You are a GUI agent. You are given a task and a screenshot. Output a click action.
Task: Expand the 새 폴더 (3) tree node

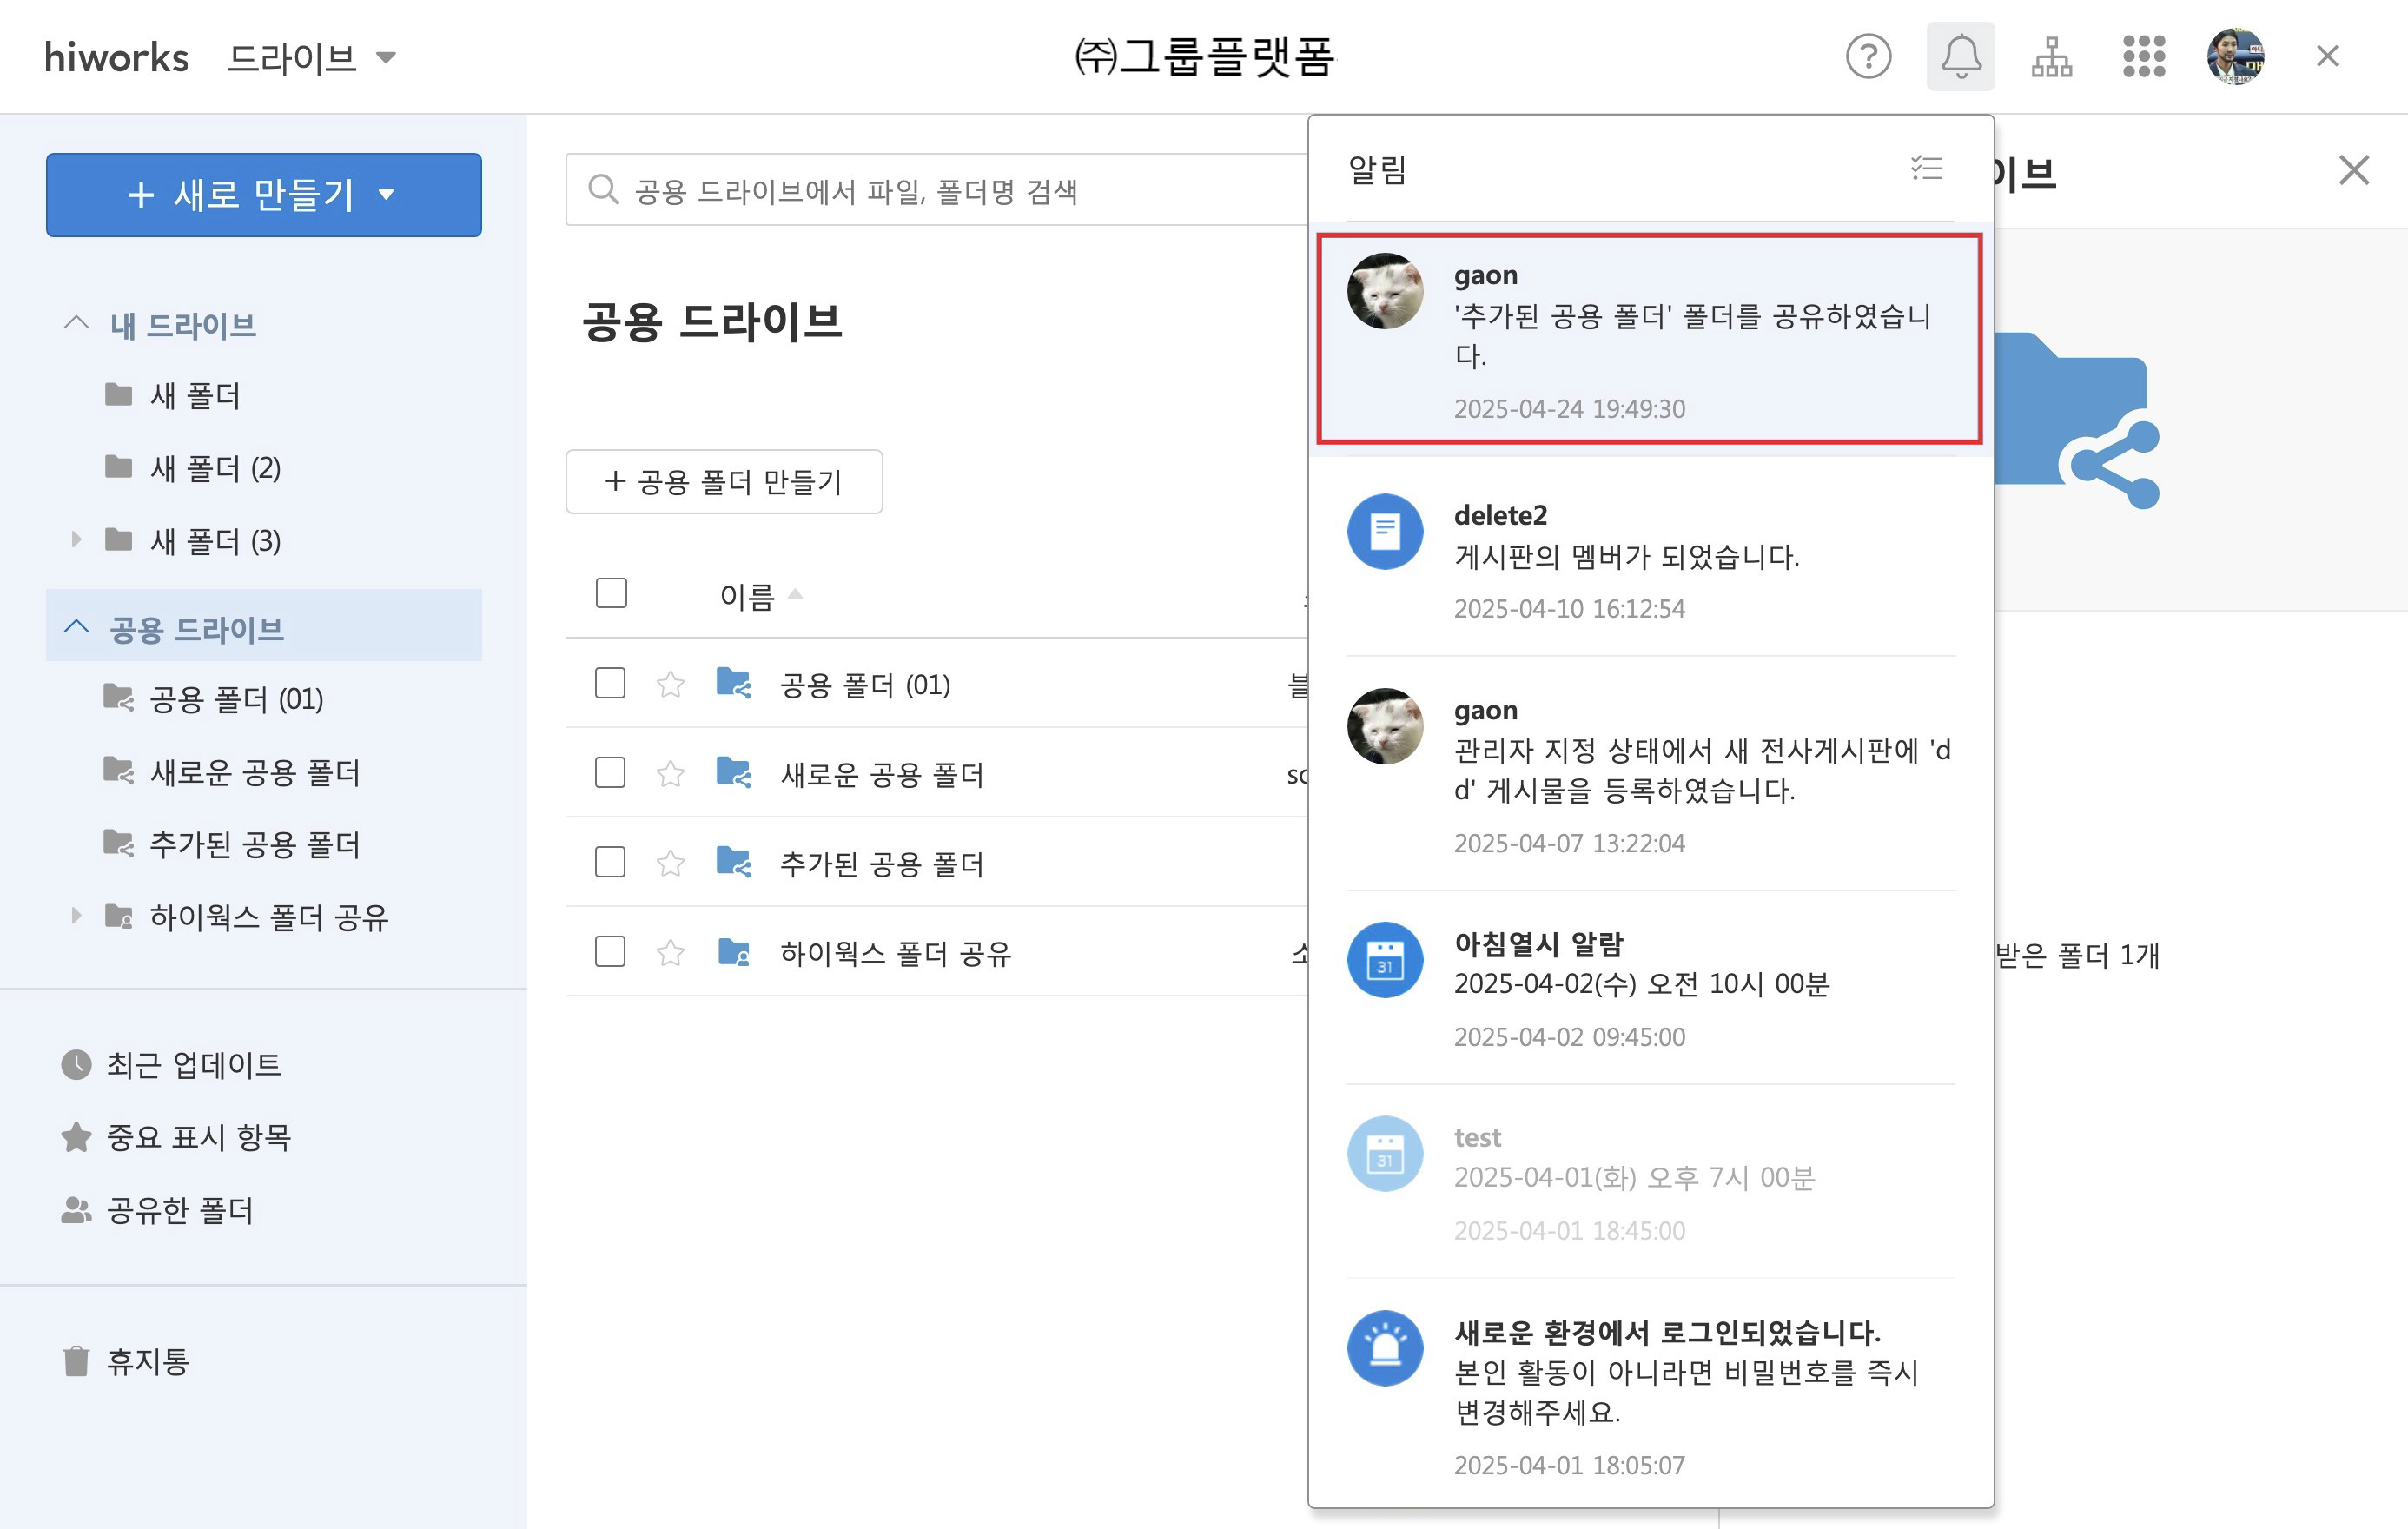pos(76,540)
